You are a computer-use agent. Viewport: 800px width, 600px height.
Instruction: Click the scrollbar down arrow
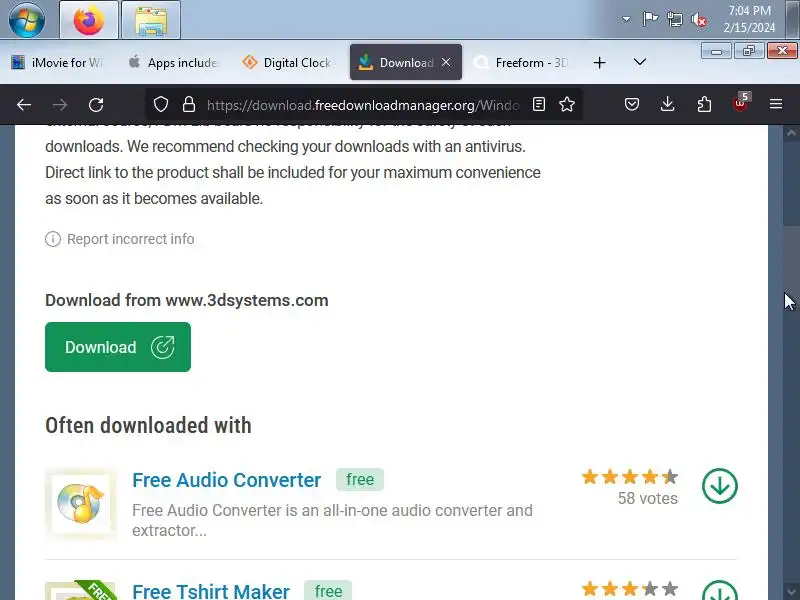pos(791,592)
